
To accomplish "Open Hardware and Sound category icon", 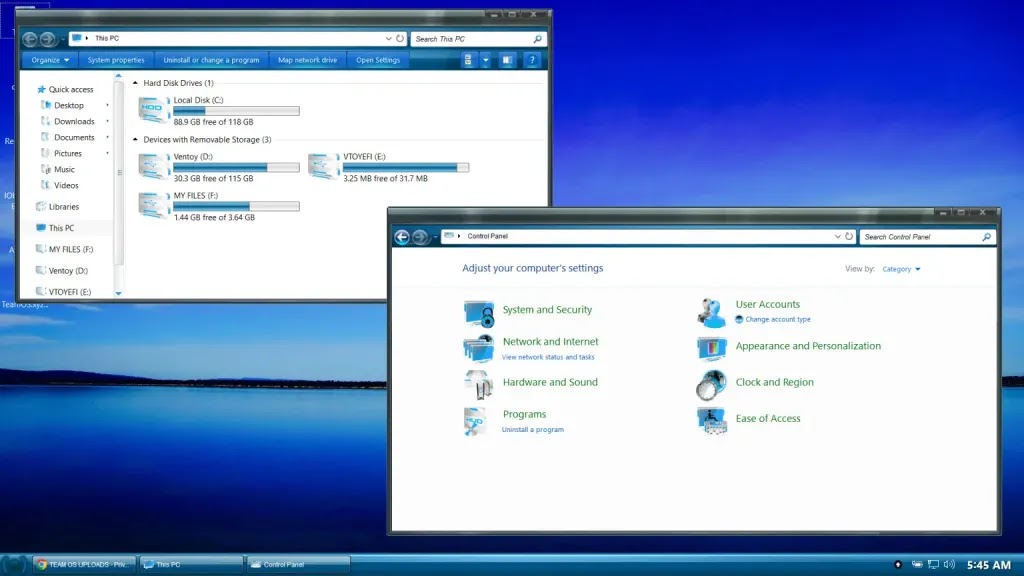I will click(479, 385).
